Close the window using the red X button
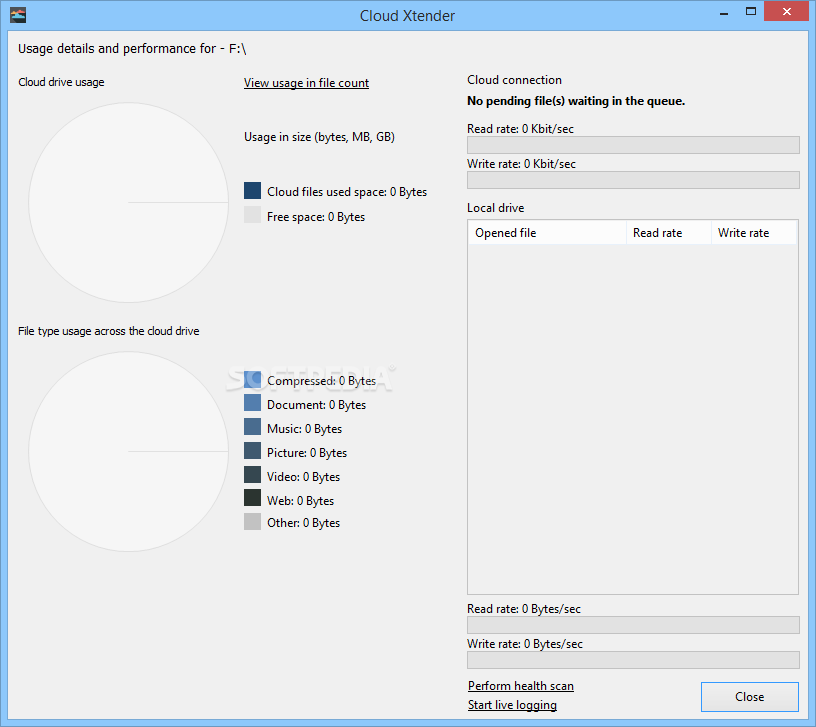This screenshot has height=727, width=816. 787,11
